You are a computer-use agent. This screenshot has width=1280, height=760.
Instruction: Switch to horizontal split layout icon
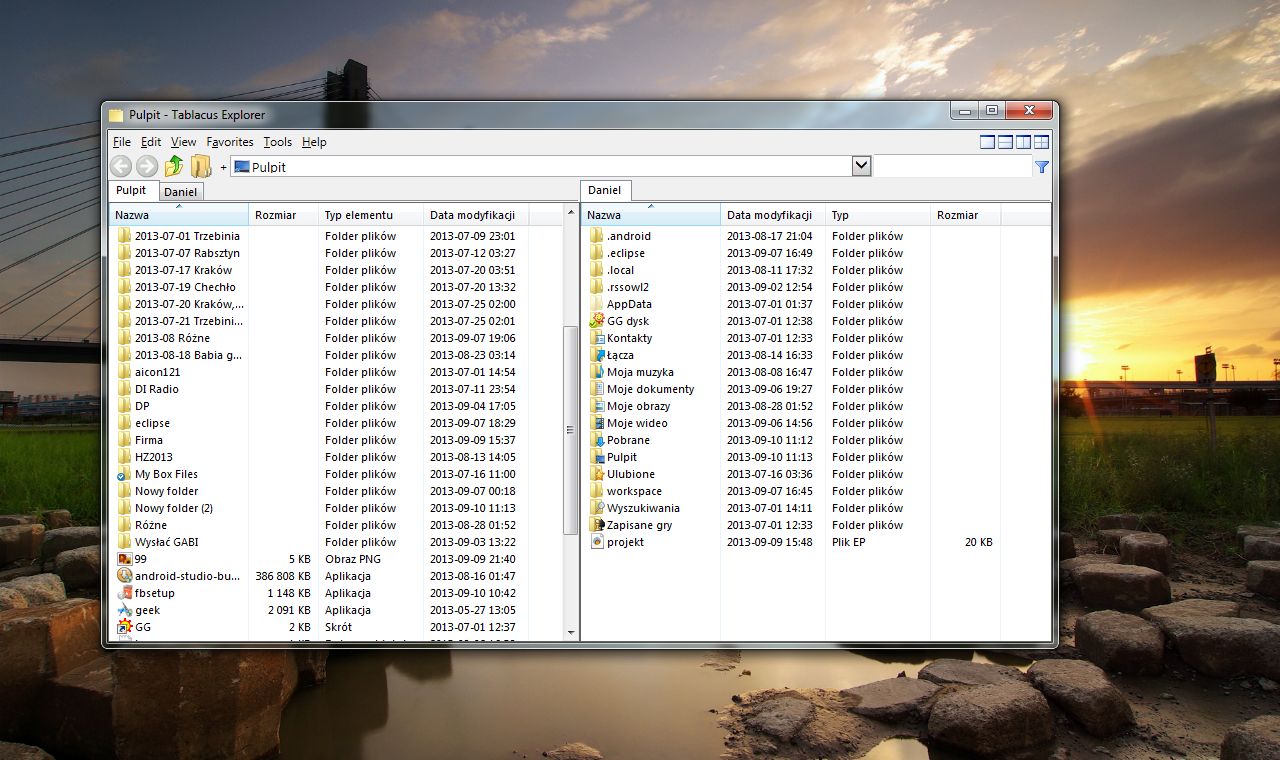[x=1006, y=142]
